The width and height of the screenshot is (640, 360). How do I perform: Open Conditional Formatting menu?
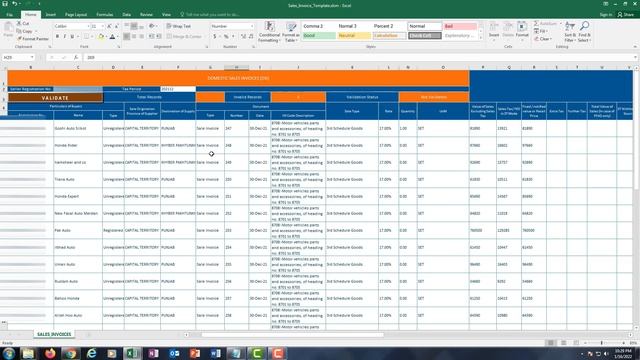click(x=269, y=32)
